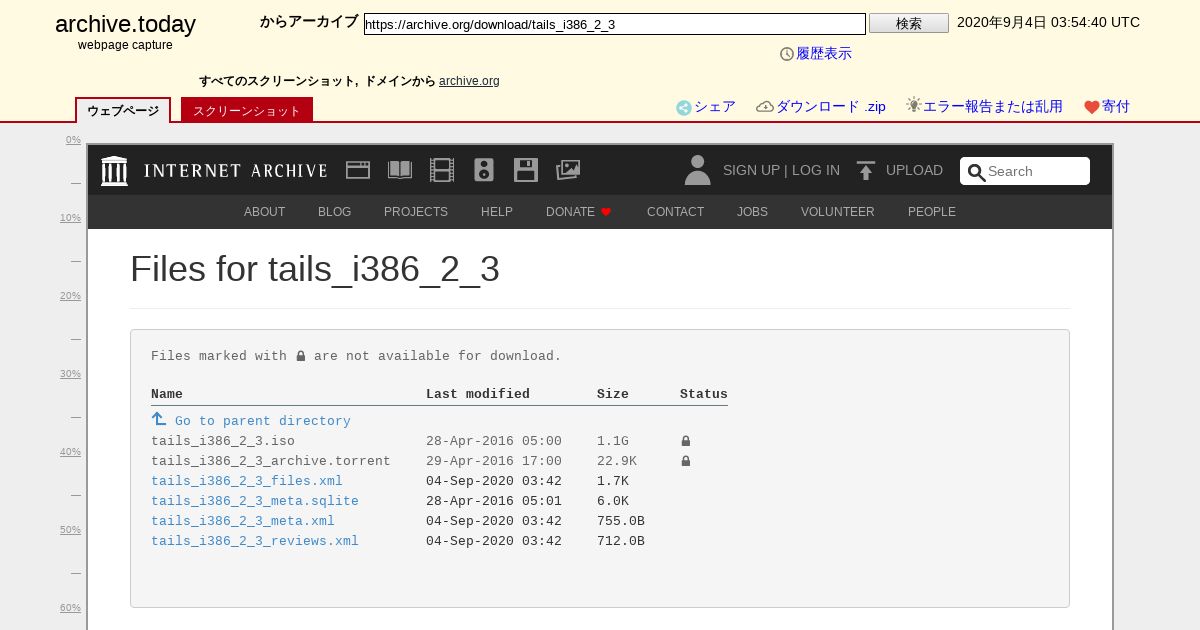Switch to the ウェブページ tab
This screenshot has height=630, width=1200.
(123, 110)
